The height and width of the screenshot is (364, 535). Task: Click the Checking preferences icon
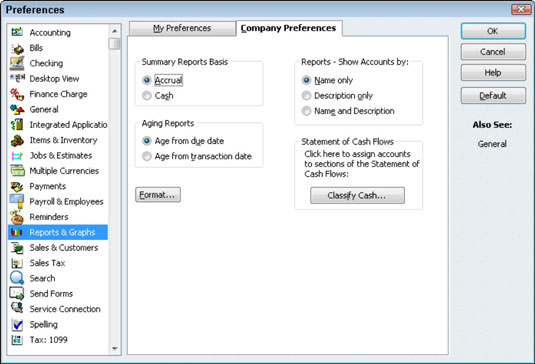pos(17,63)
